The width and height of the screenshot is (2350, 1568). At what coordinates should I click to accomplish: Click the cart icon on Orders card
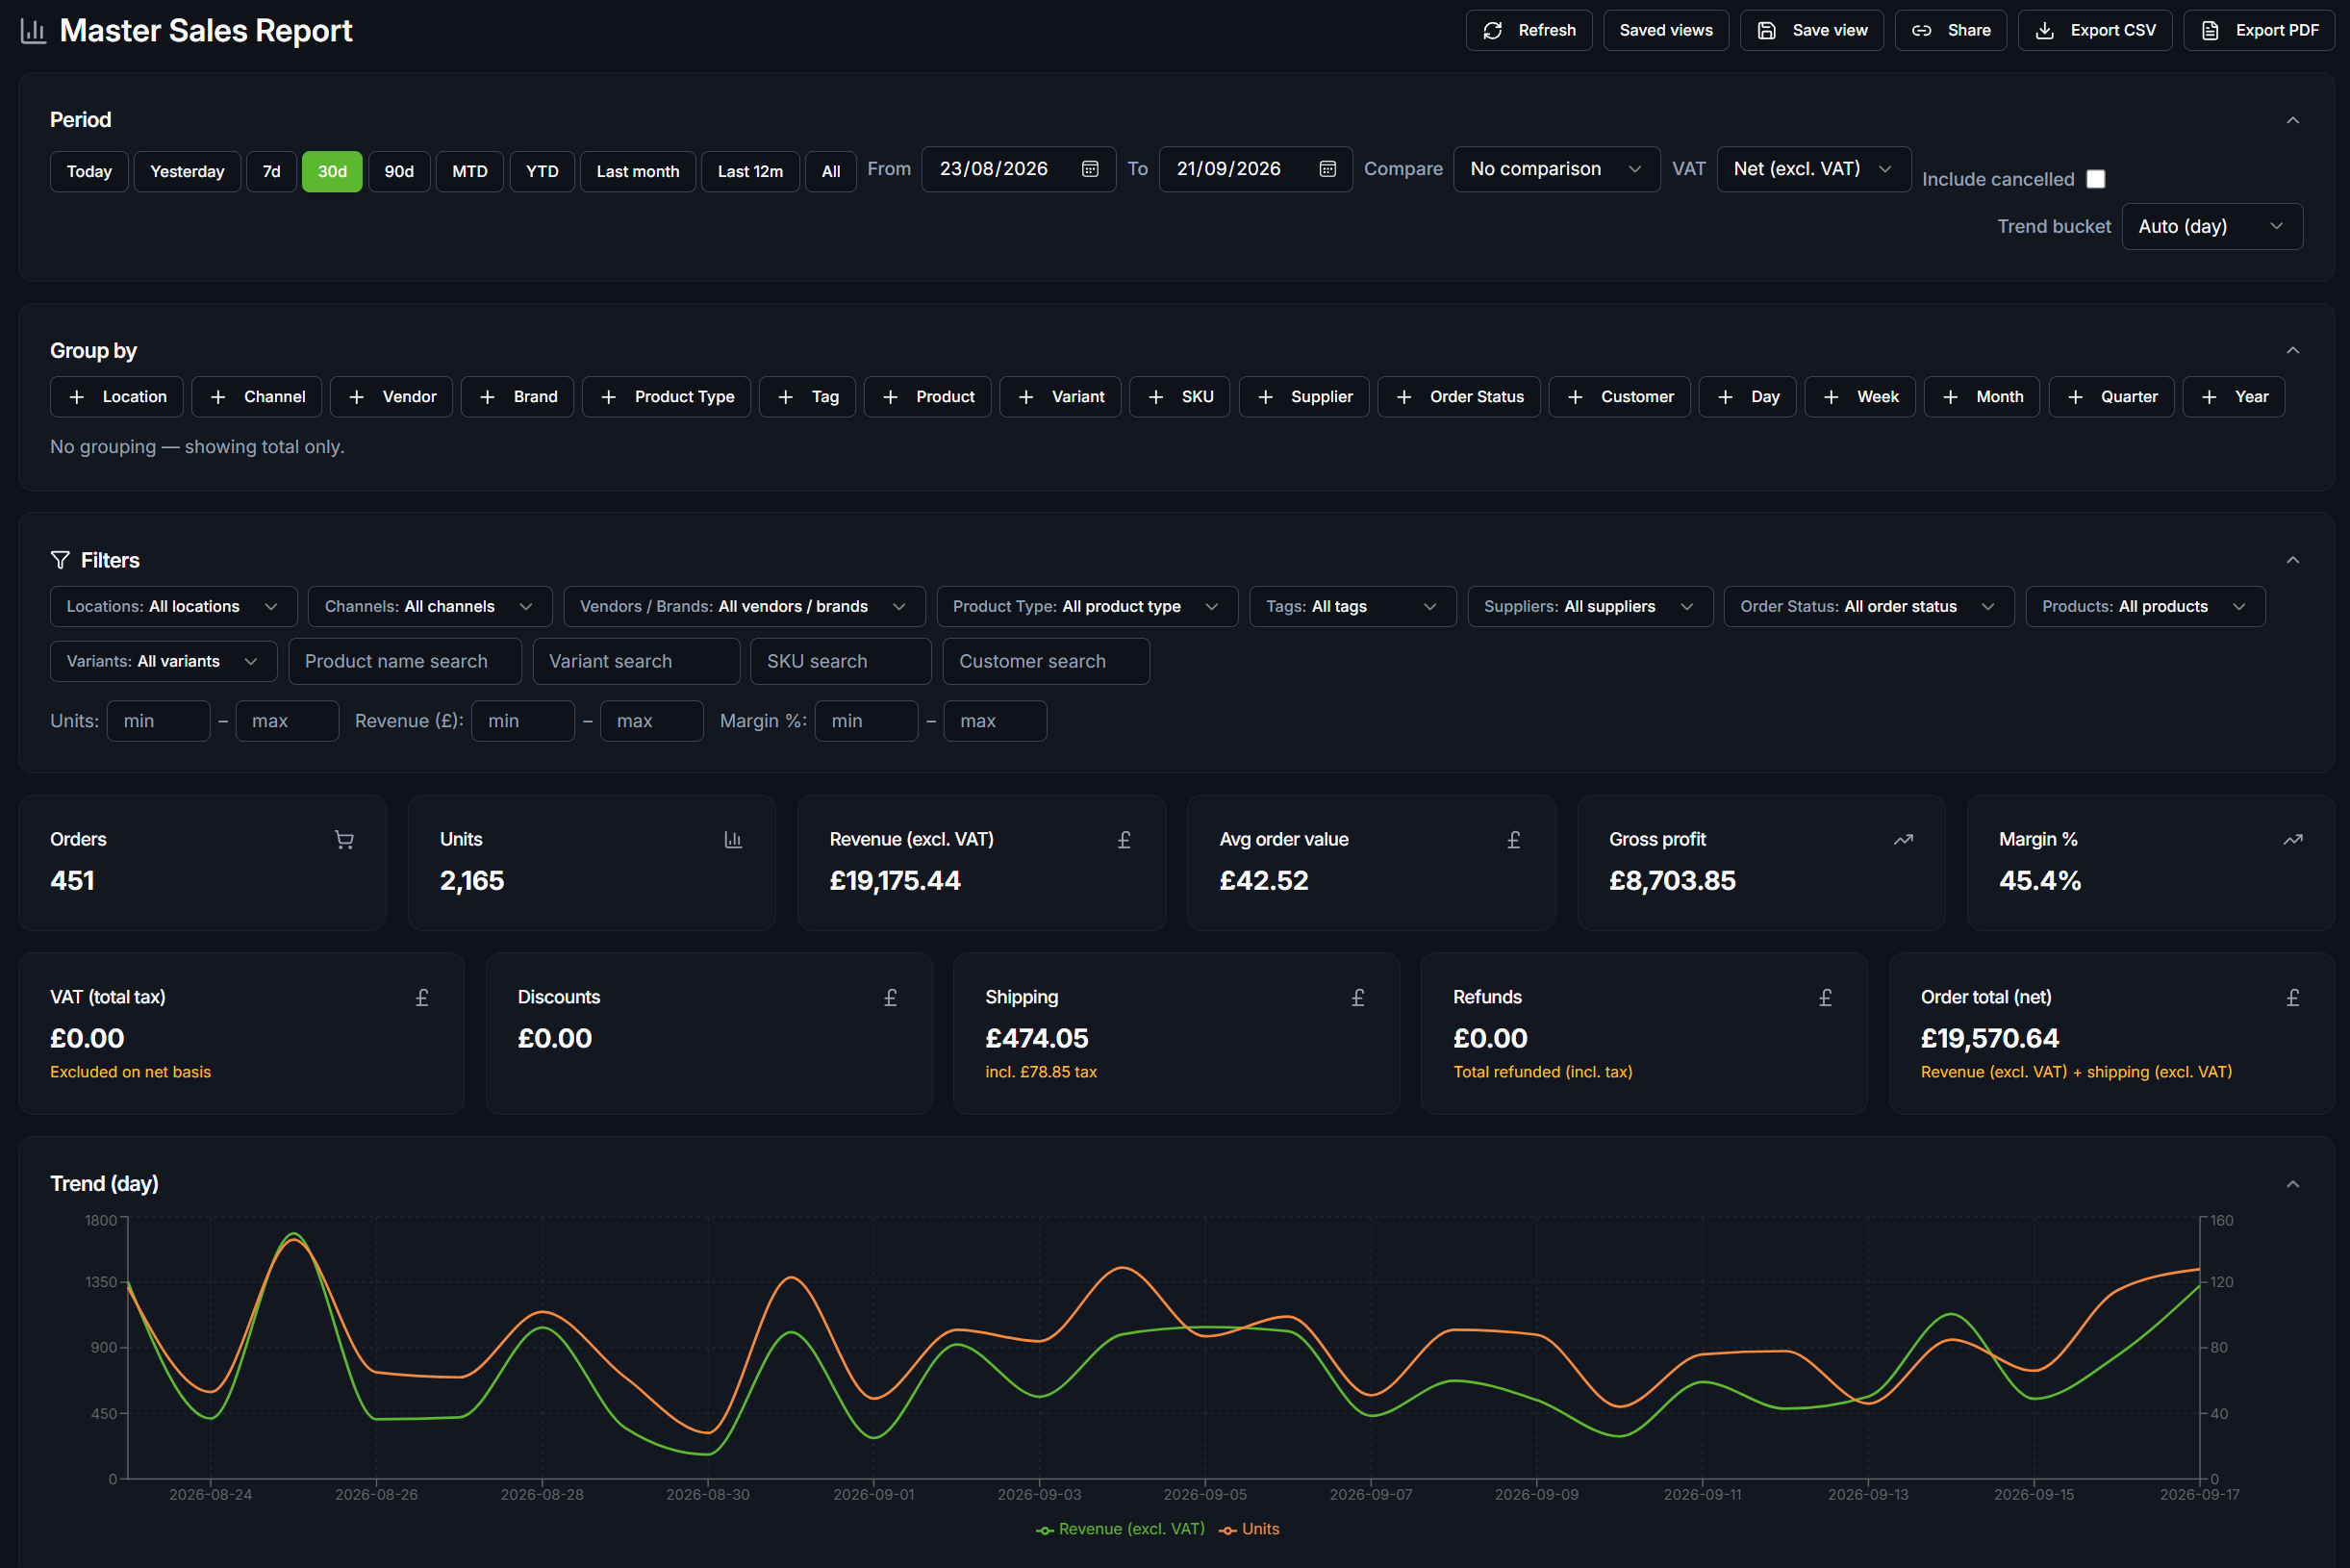[344, 840]
